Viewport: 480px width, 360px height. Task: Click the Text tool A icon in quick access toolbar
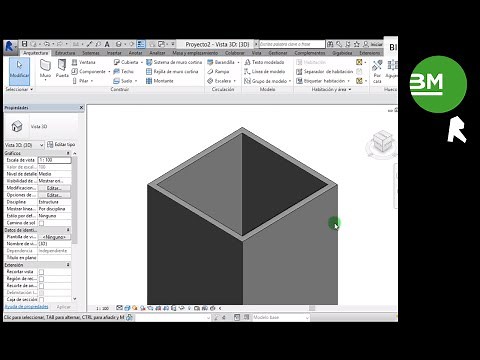click(107, 44)
